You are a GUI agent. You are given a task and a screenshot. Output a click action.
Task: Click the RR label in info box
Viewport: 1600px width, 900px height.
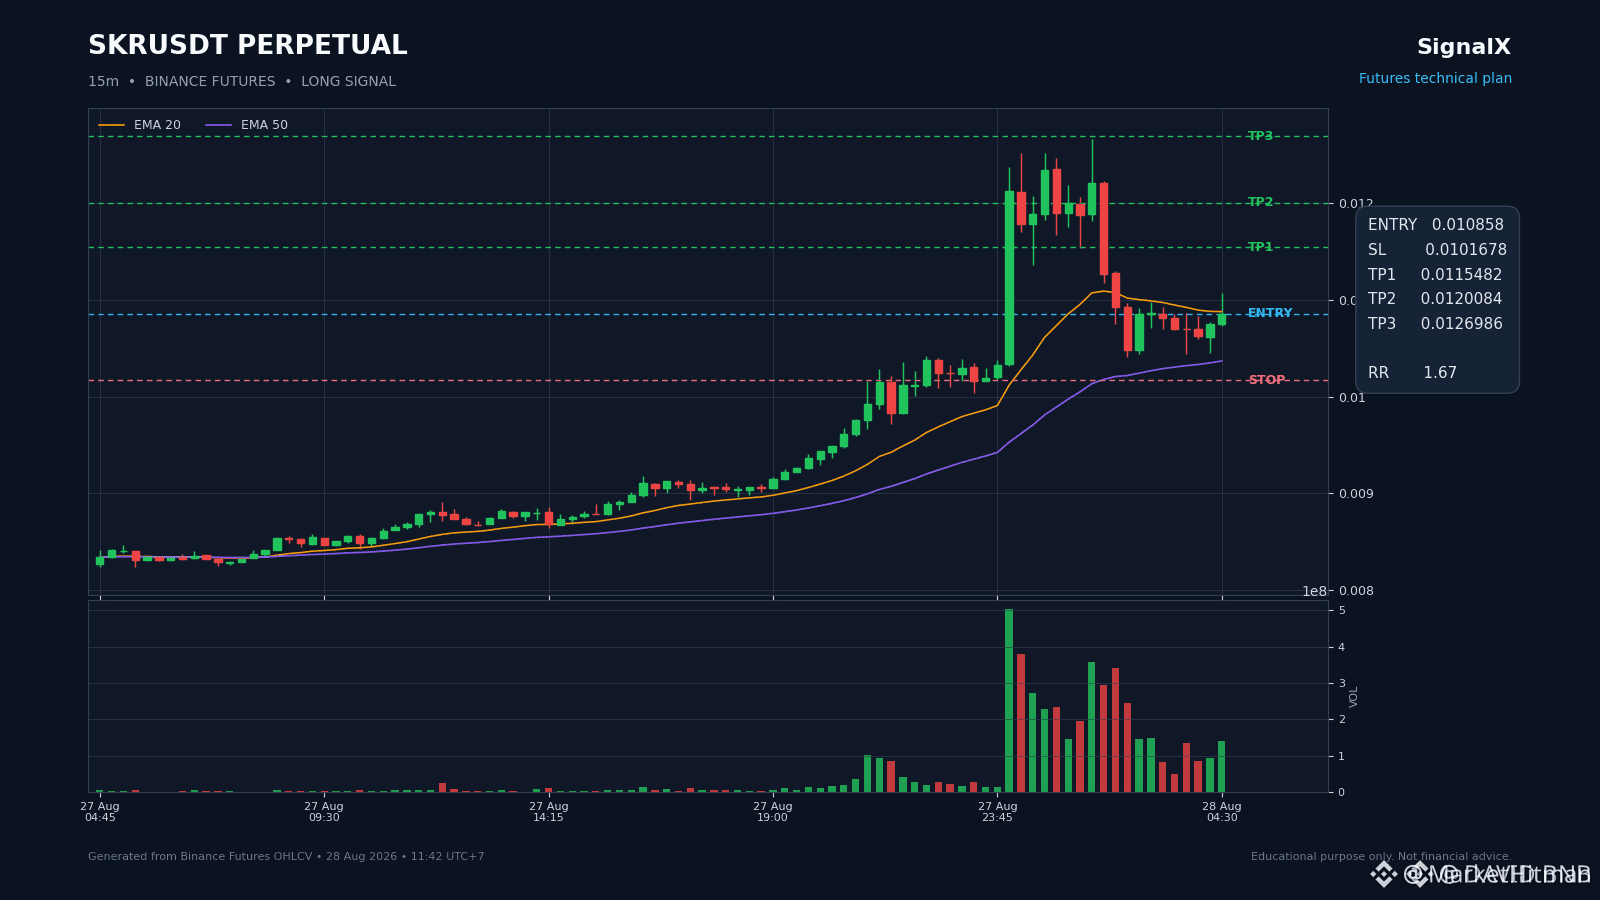point(1378,373)
